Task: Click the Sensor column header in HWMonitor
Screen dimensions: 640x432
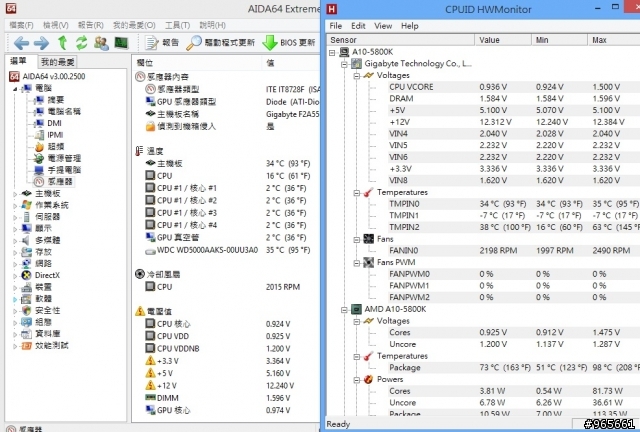Action: [x=401, y=40]
